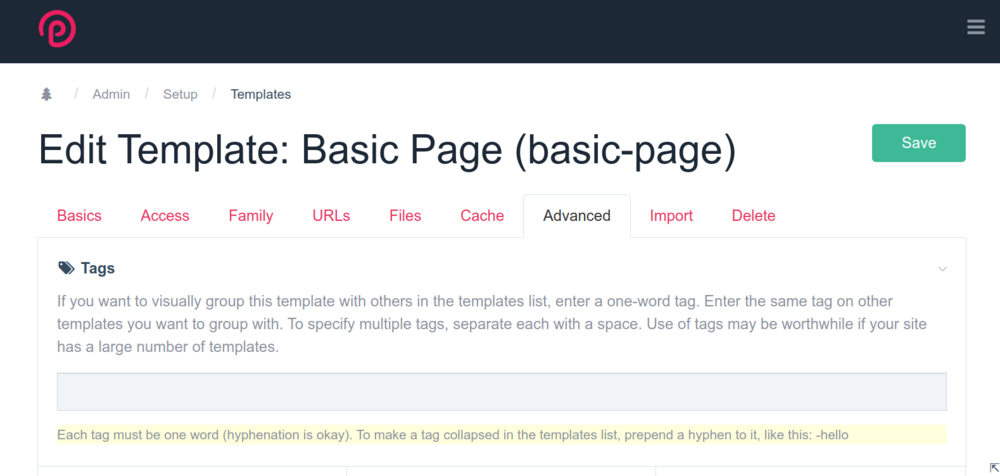Click the ProcessWire logo
This screenshot has width=1000, height=476.
click(x=57, y=29)
